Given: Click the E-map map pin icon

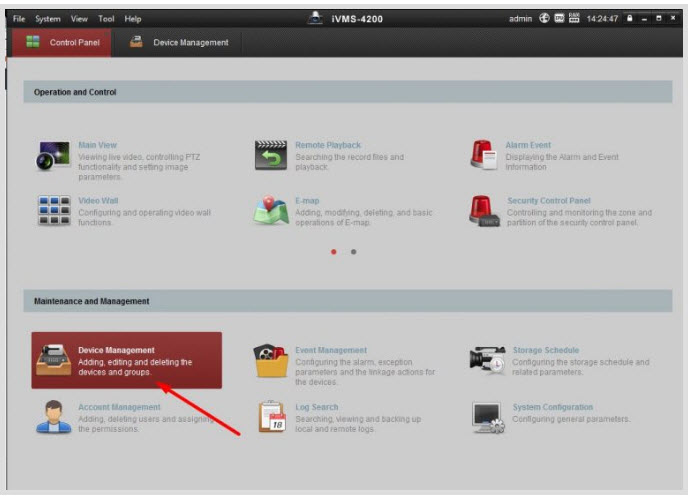Looking at the screenshot, I should click(x=271, y=211).
